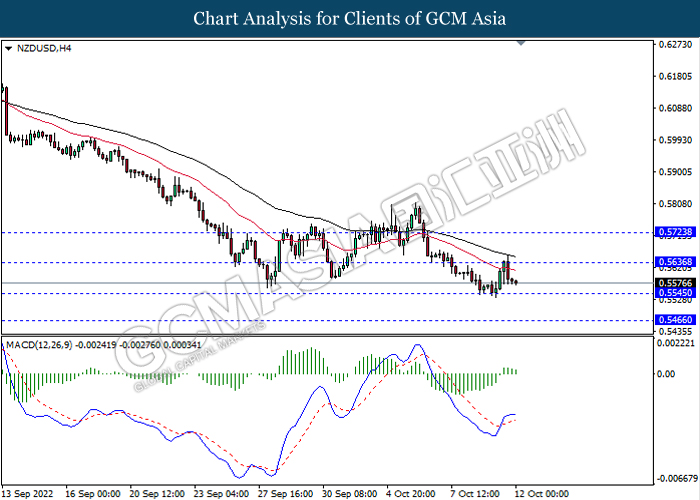
Task: Select the 0.55450 support level label
Action: (x=675, y=293)
